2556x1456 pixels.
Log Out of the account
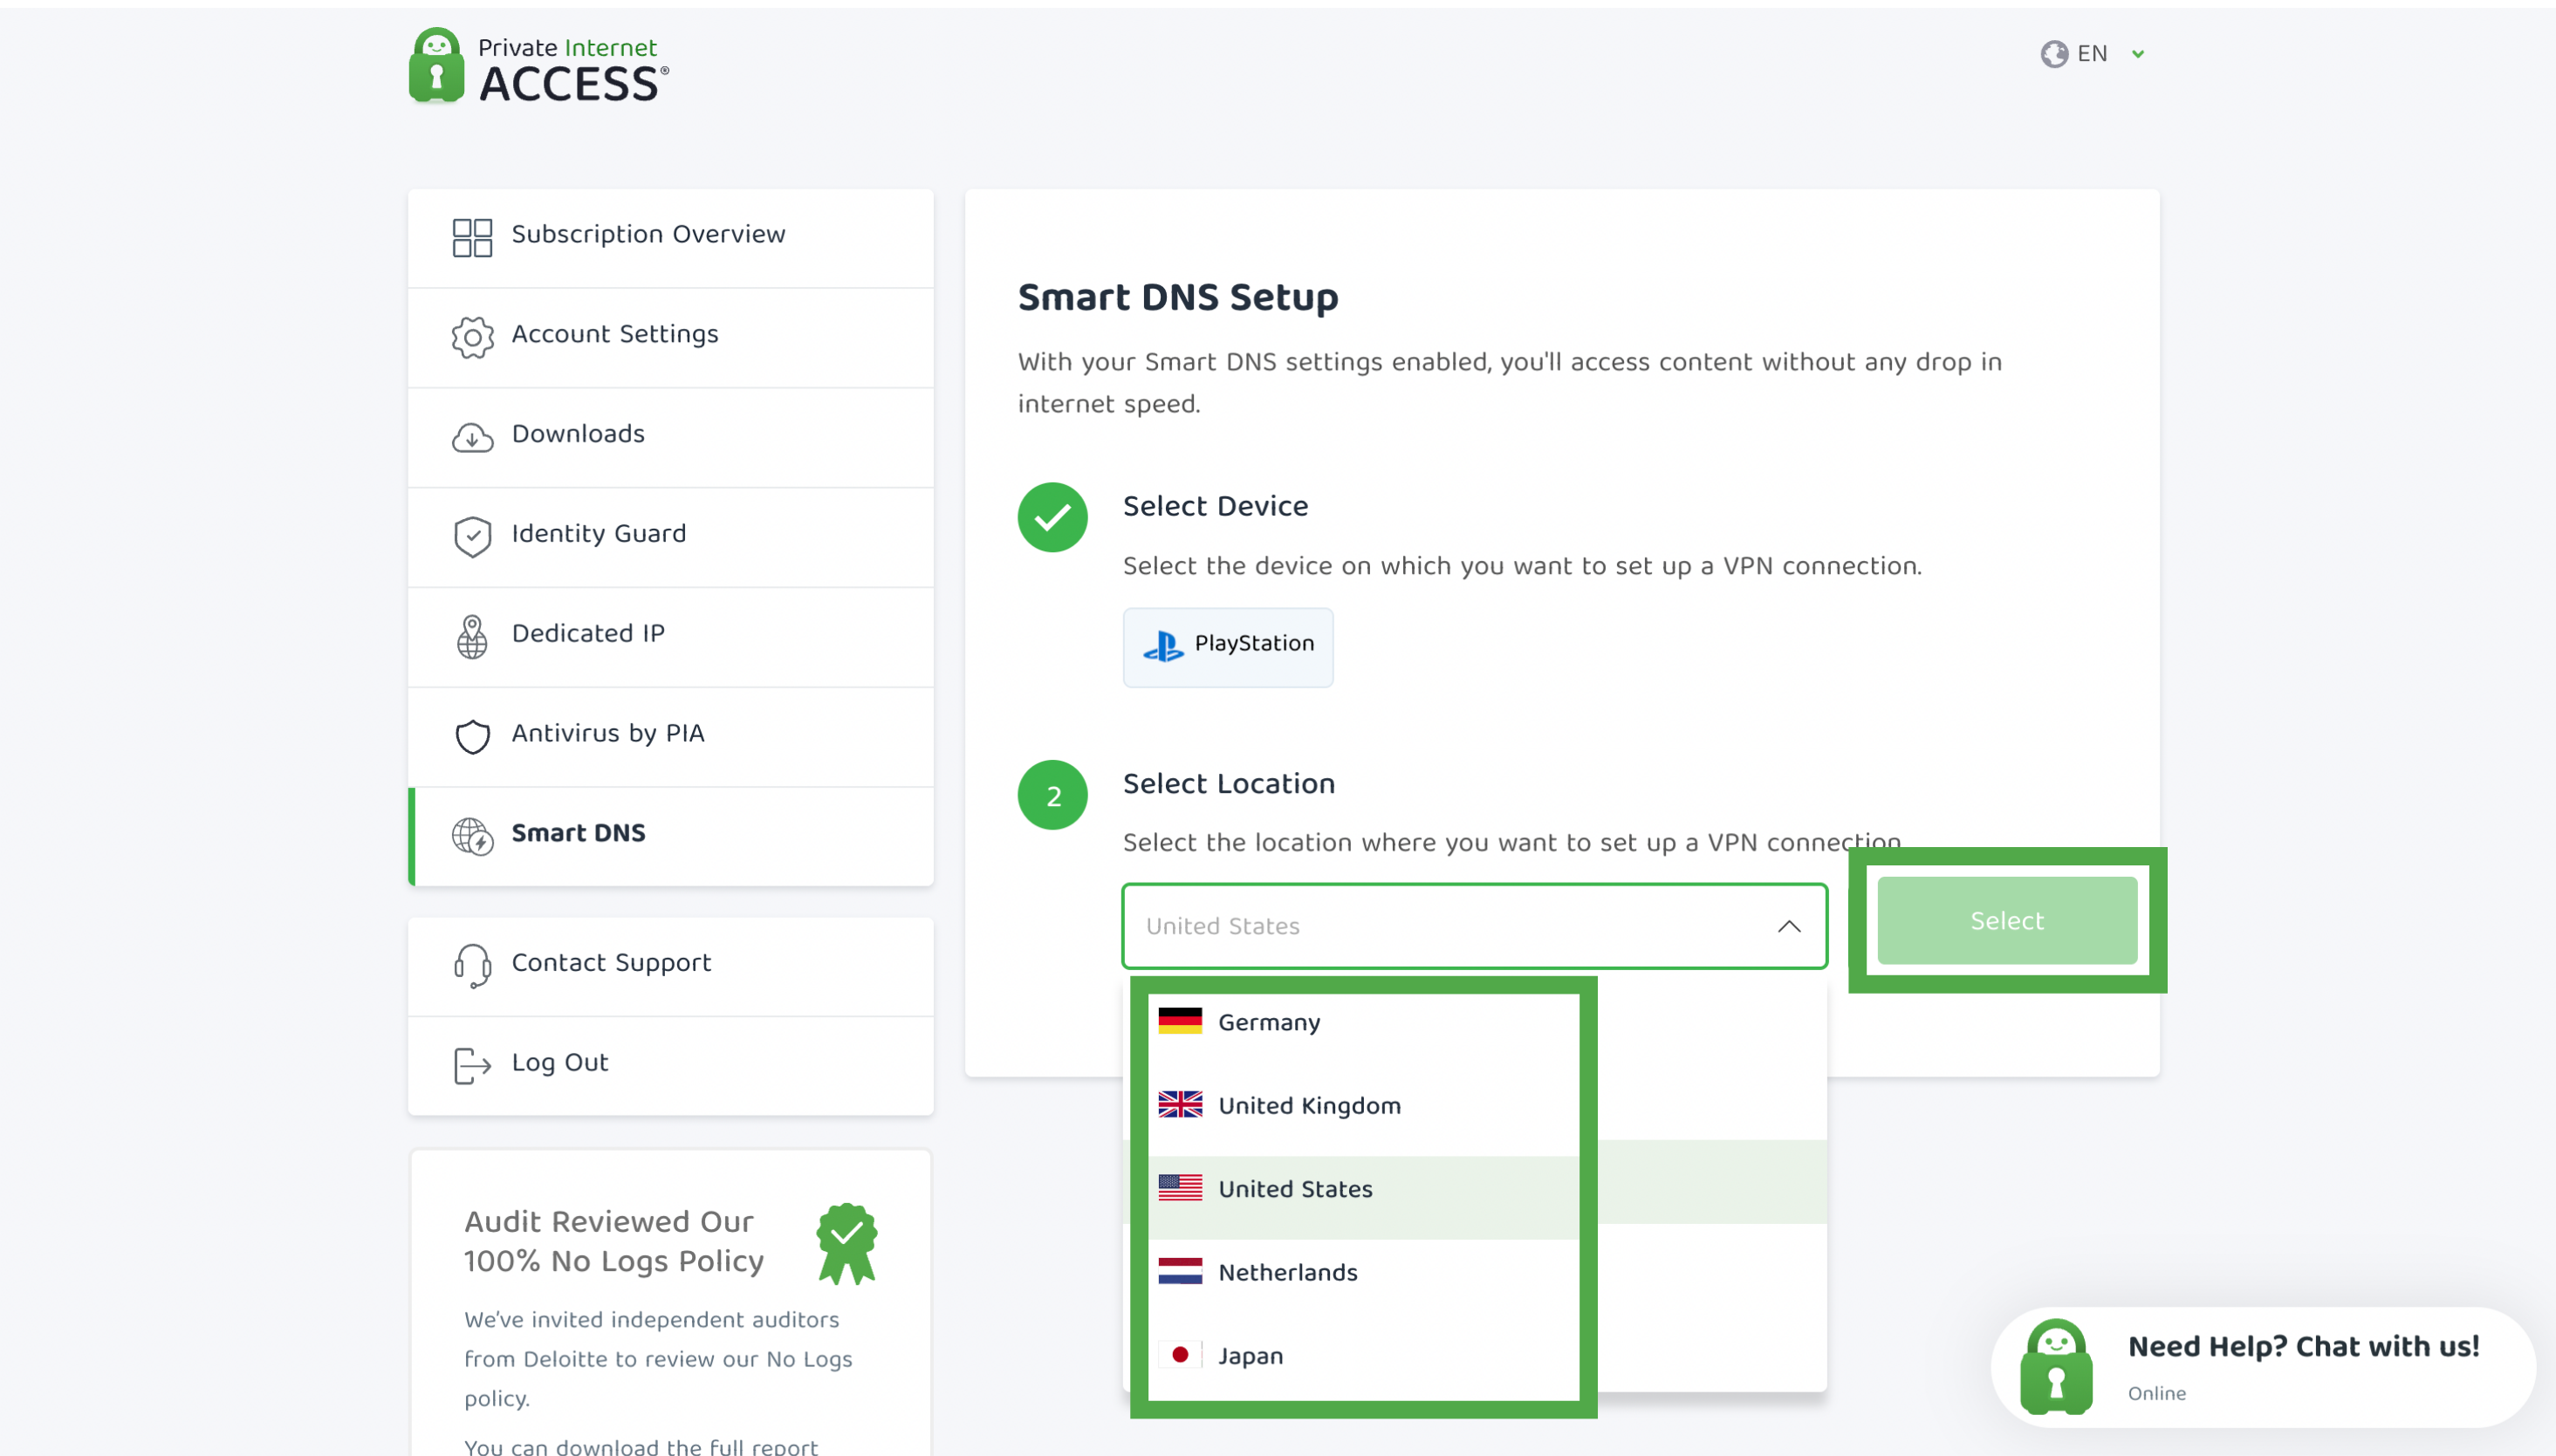pyautogui.click(x=670, y=1066)
